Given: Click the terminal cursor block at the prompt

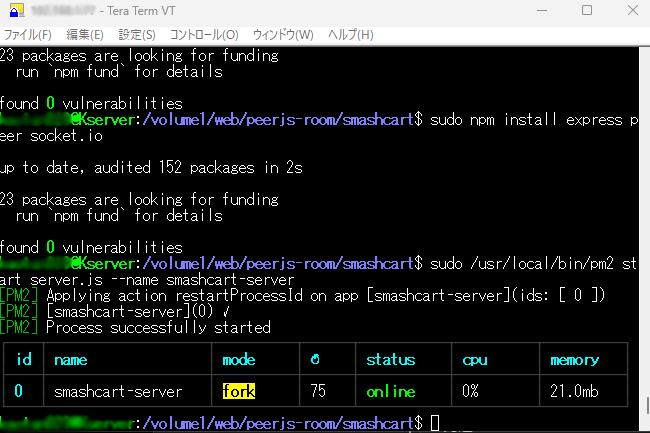Looking at the screenshot, I should coord(435,424).
